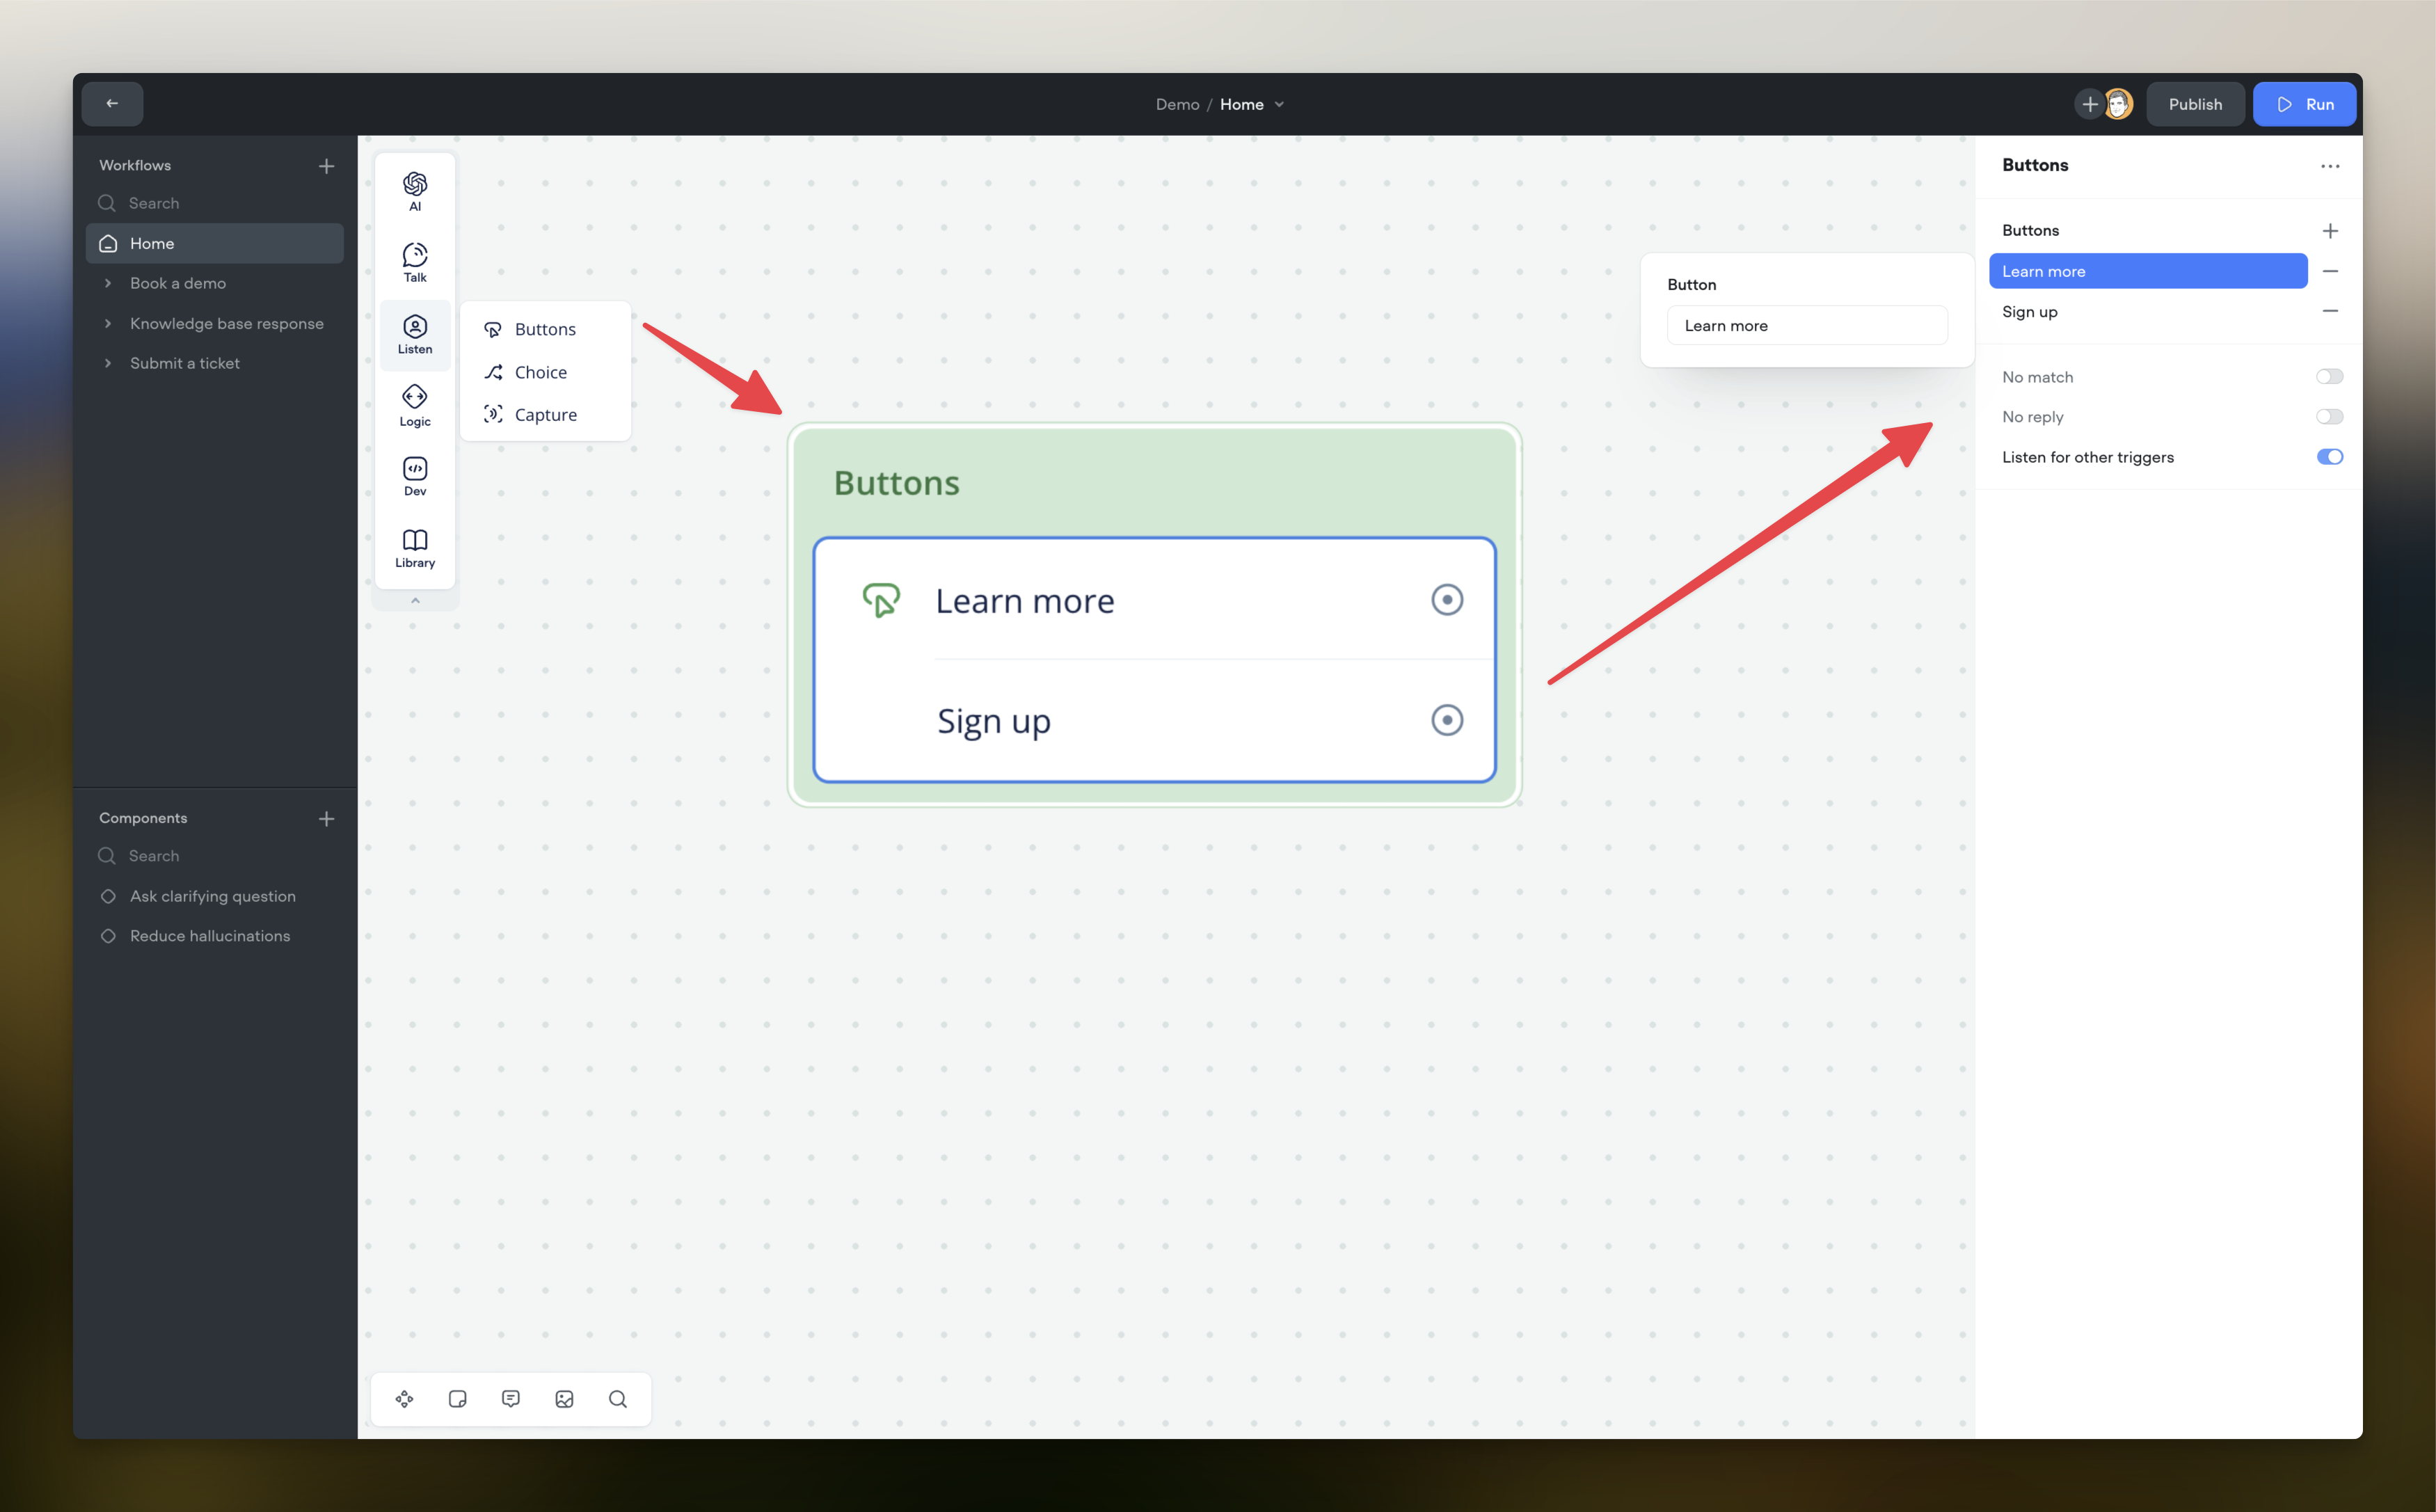
Task: Enable the No reply toggle
Action: pos(2330,417)
